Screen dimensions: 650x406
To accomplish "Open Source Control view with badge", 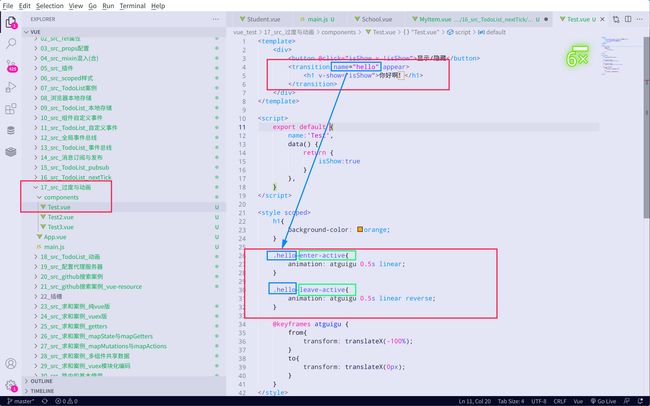I will [11, 65].
